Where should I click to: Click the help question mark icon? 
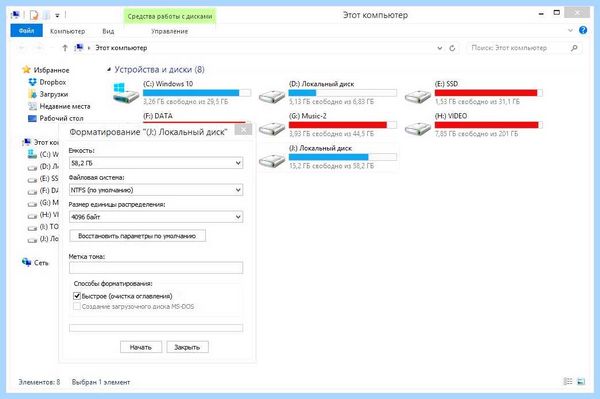[x=583, y=30]
